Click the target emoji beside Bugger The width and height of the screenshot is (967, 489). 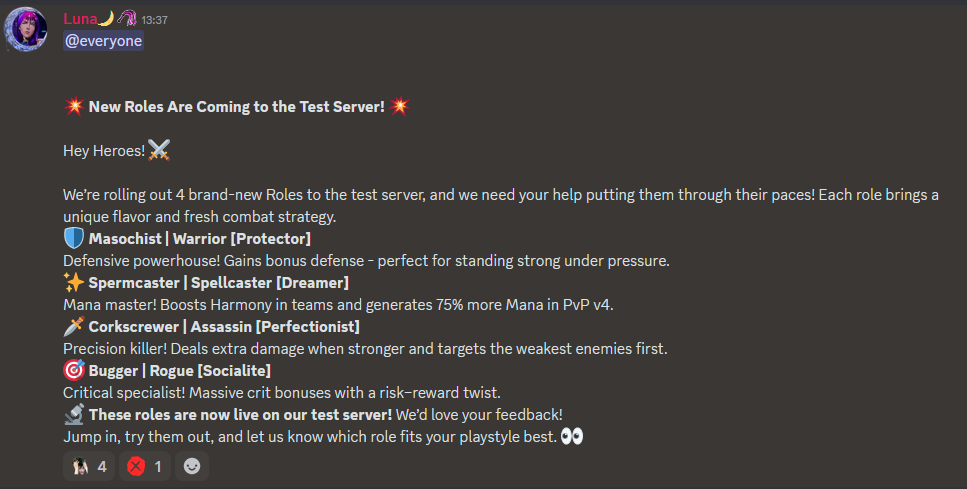pos(73,370)
